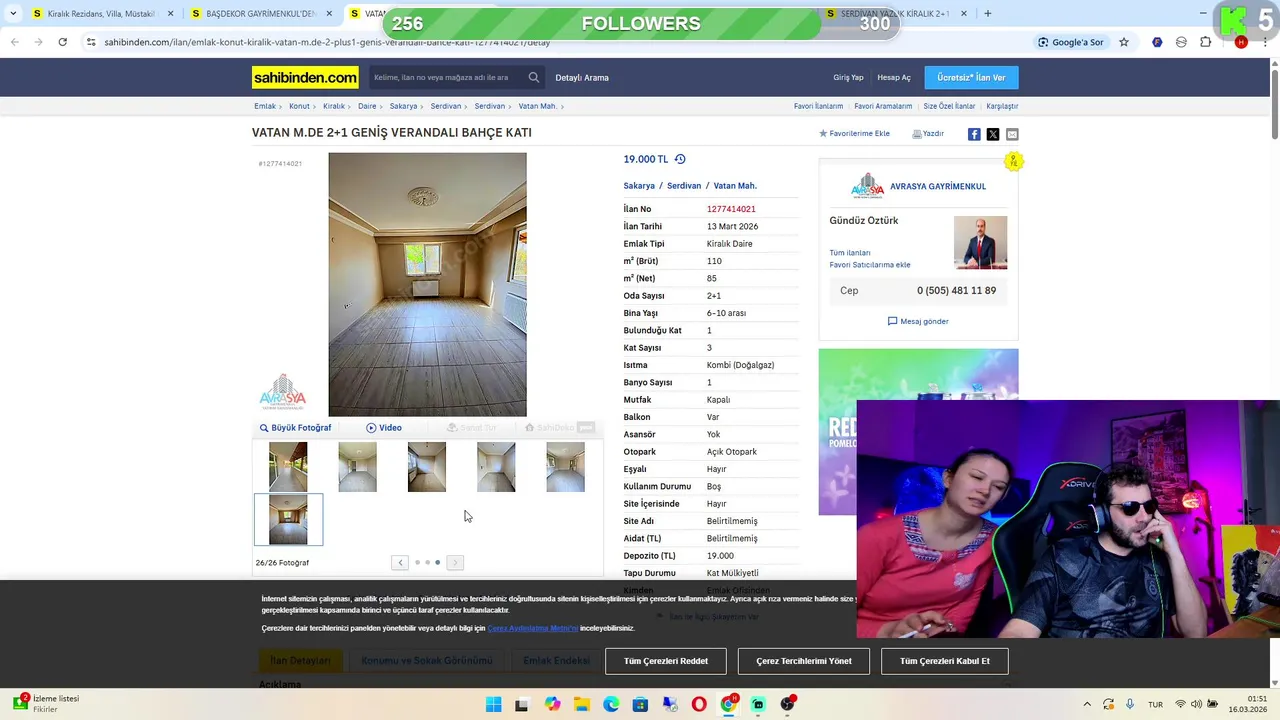The image size is (1280, 720).
Task: Open the sahibinden.com logo homepage
Action: click(305, 77)
